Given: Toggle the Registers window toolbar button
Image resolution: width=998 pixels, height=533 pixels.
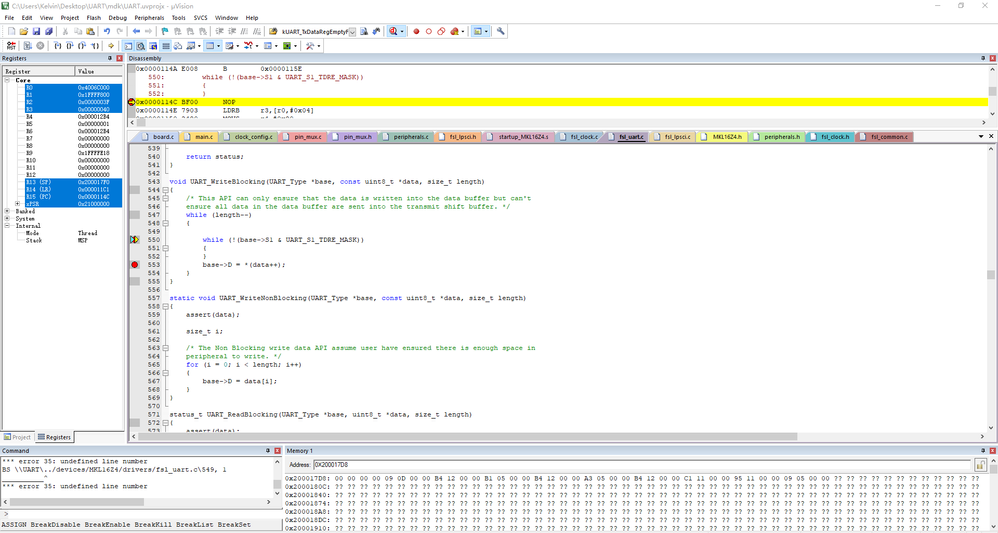Looking at the screenshot, I should [165, 46].
